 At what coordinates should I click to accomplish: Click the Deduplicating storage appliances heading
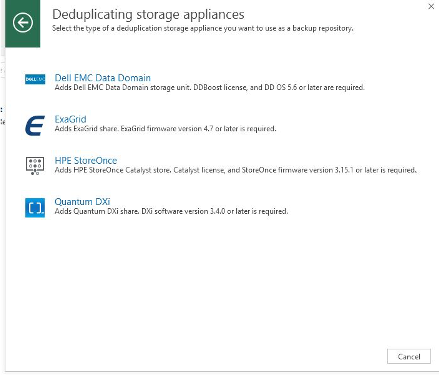[x=148, y=14]
